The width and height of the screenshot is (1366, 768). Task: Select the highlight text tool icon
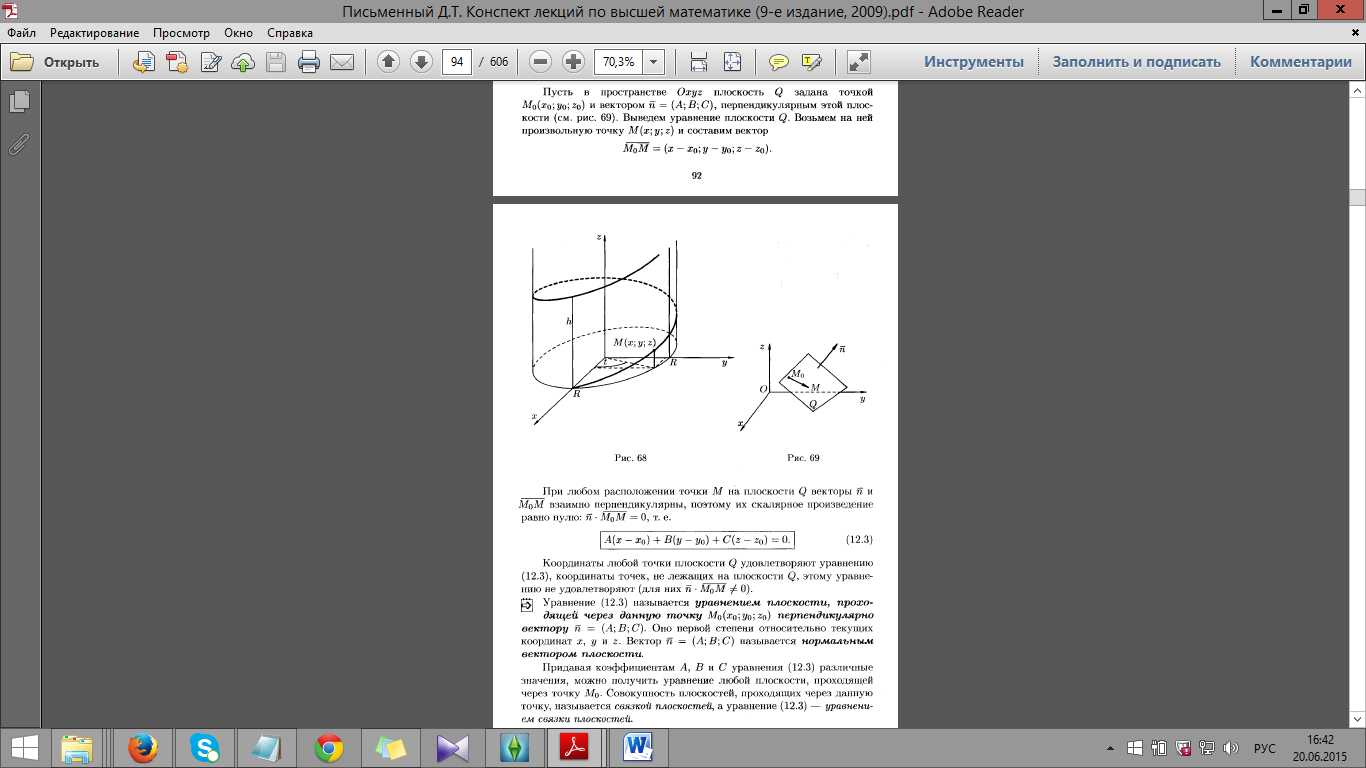(x=811, y=62)
